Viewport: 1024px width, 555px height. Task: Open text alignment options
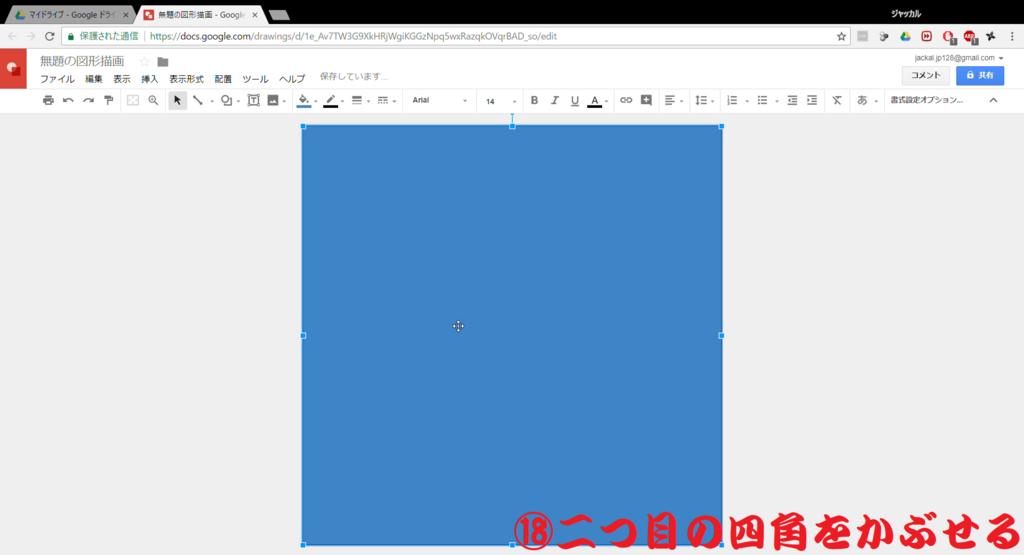click(669, 101)
